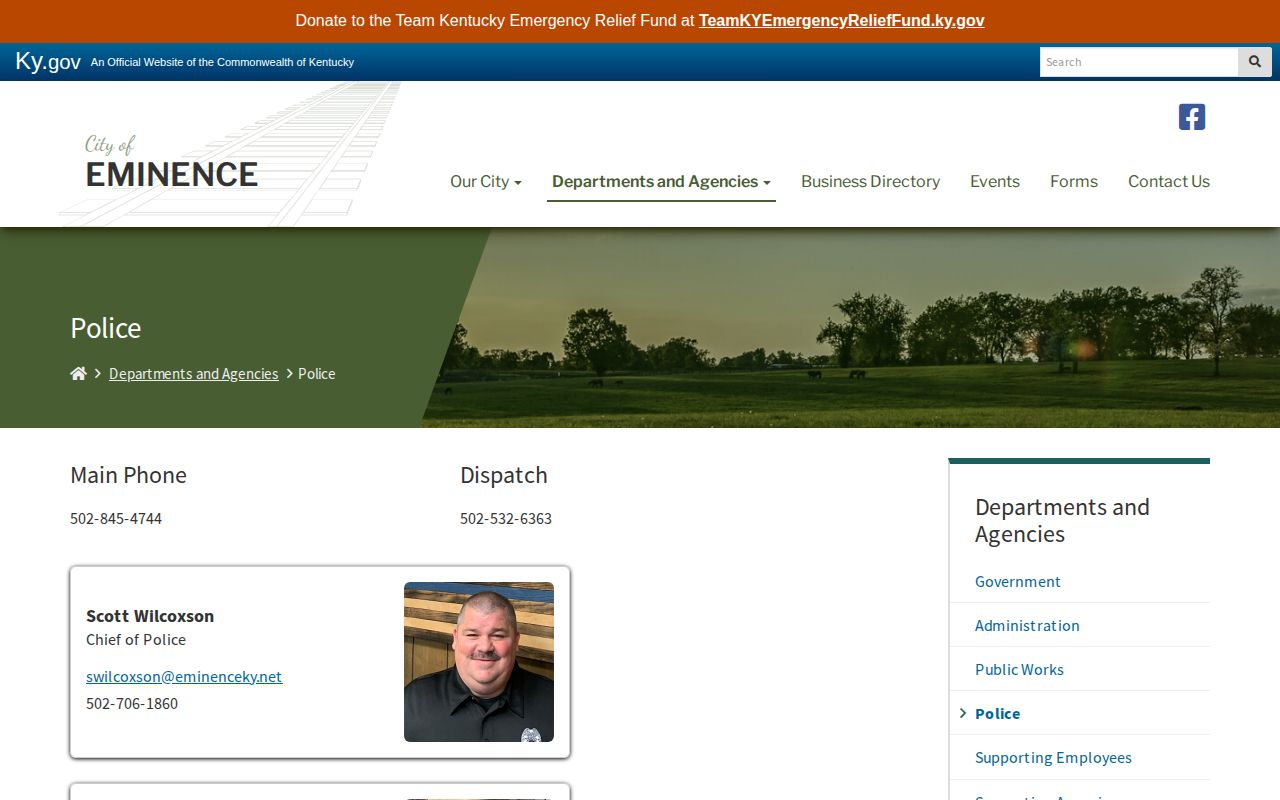Focus the Search input field
Screen dimensions: 1280x800
pos(1139,62)
